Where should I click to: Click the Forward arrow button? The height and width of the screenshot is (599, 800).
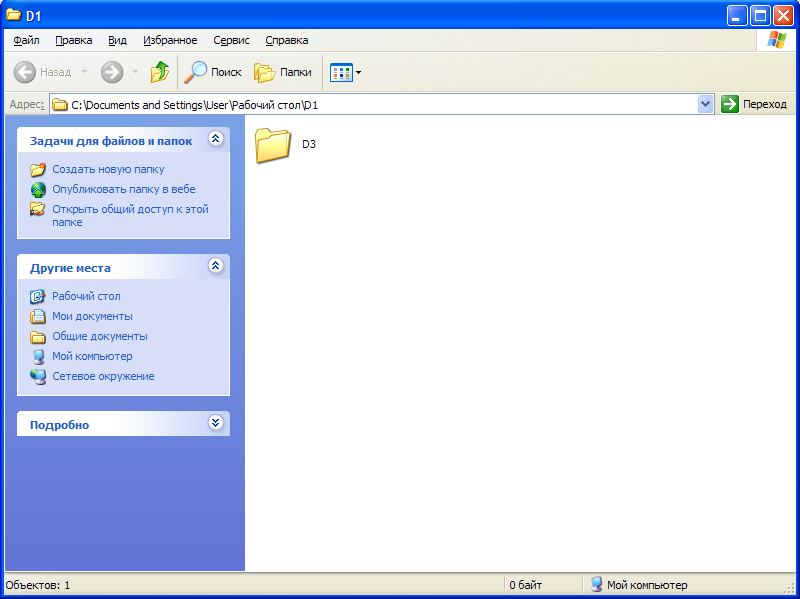coord(112,72)
